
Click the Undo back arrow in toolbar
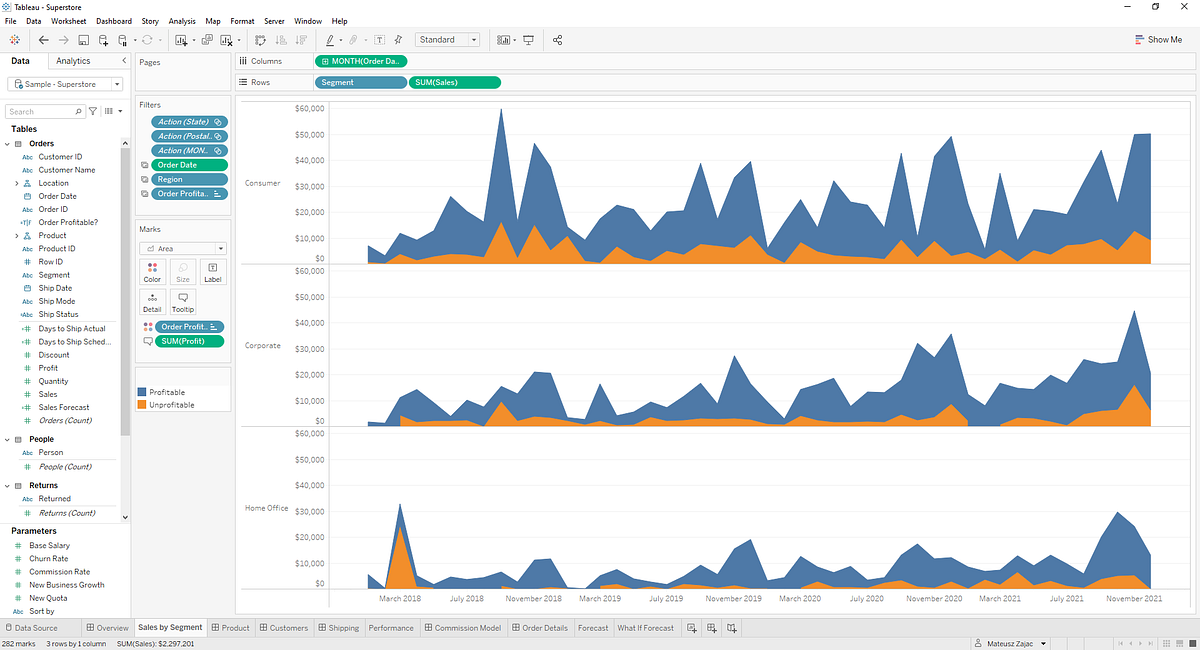(x=43, y=40)
